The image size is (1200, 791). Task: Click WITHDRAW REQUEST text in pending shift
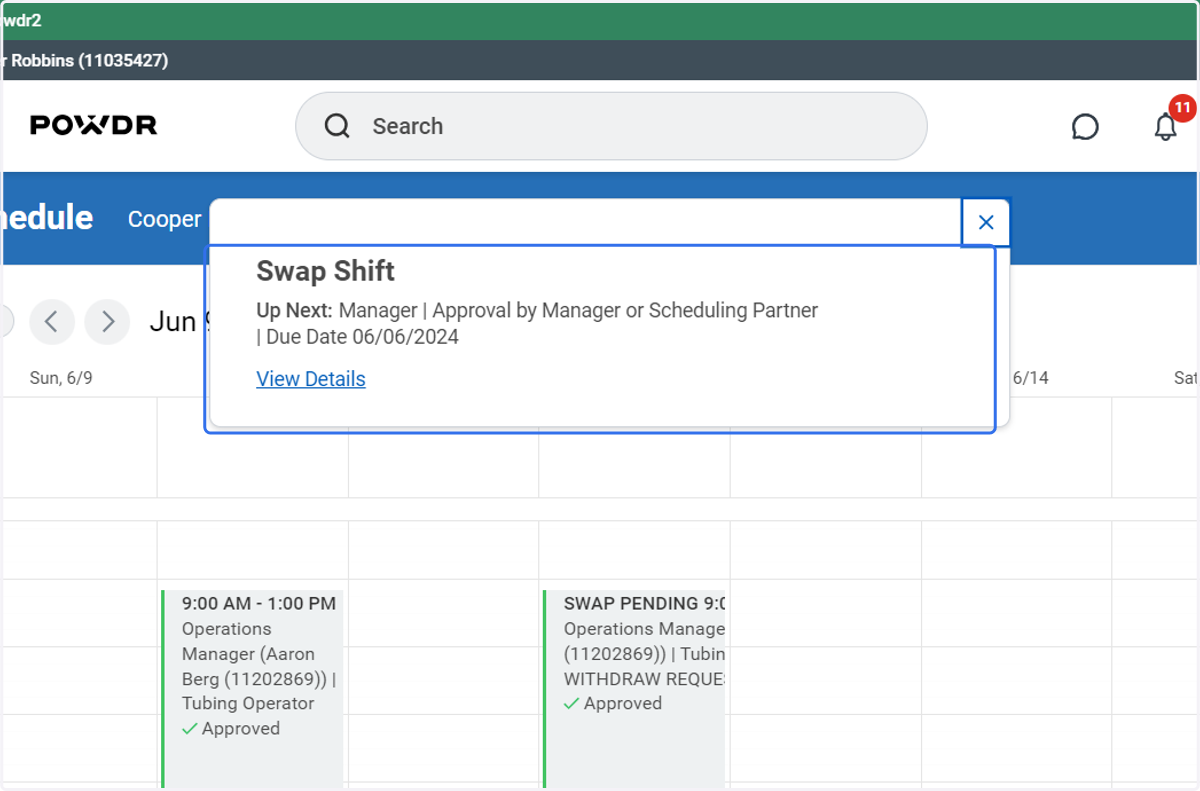pyautogui.click(x=644, y=679)
